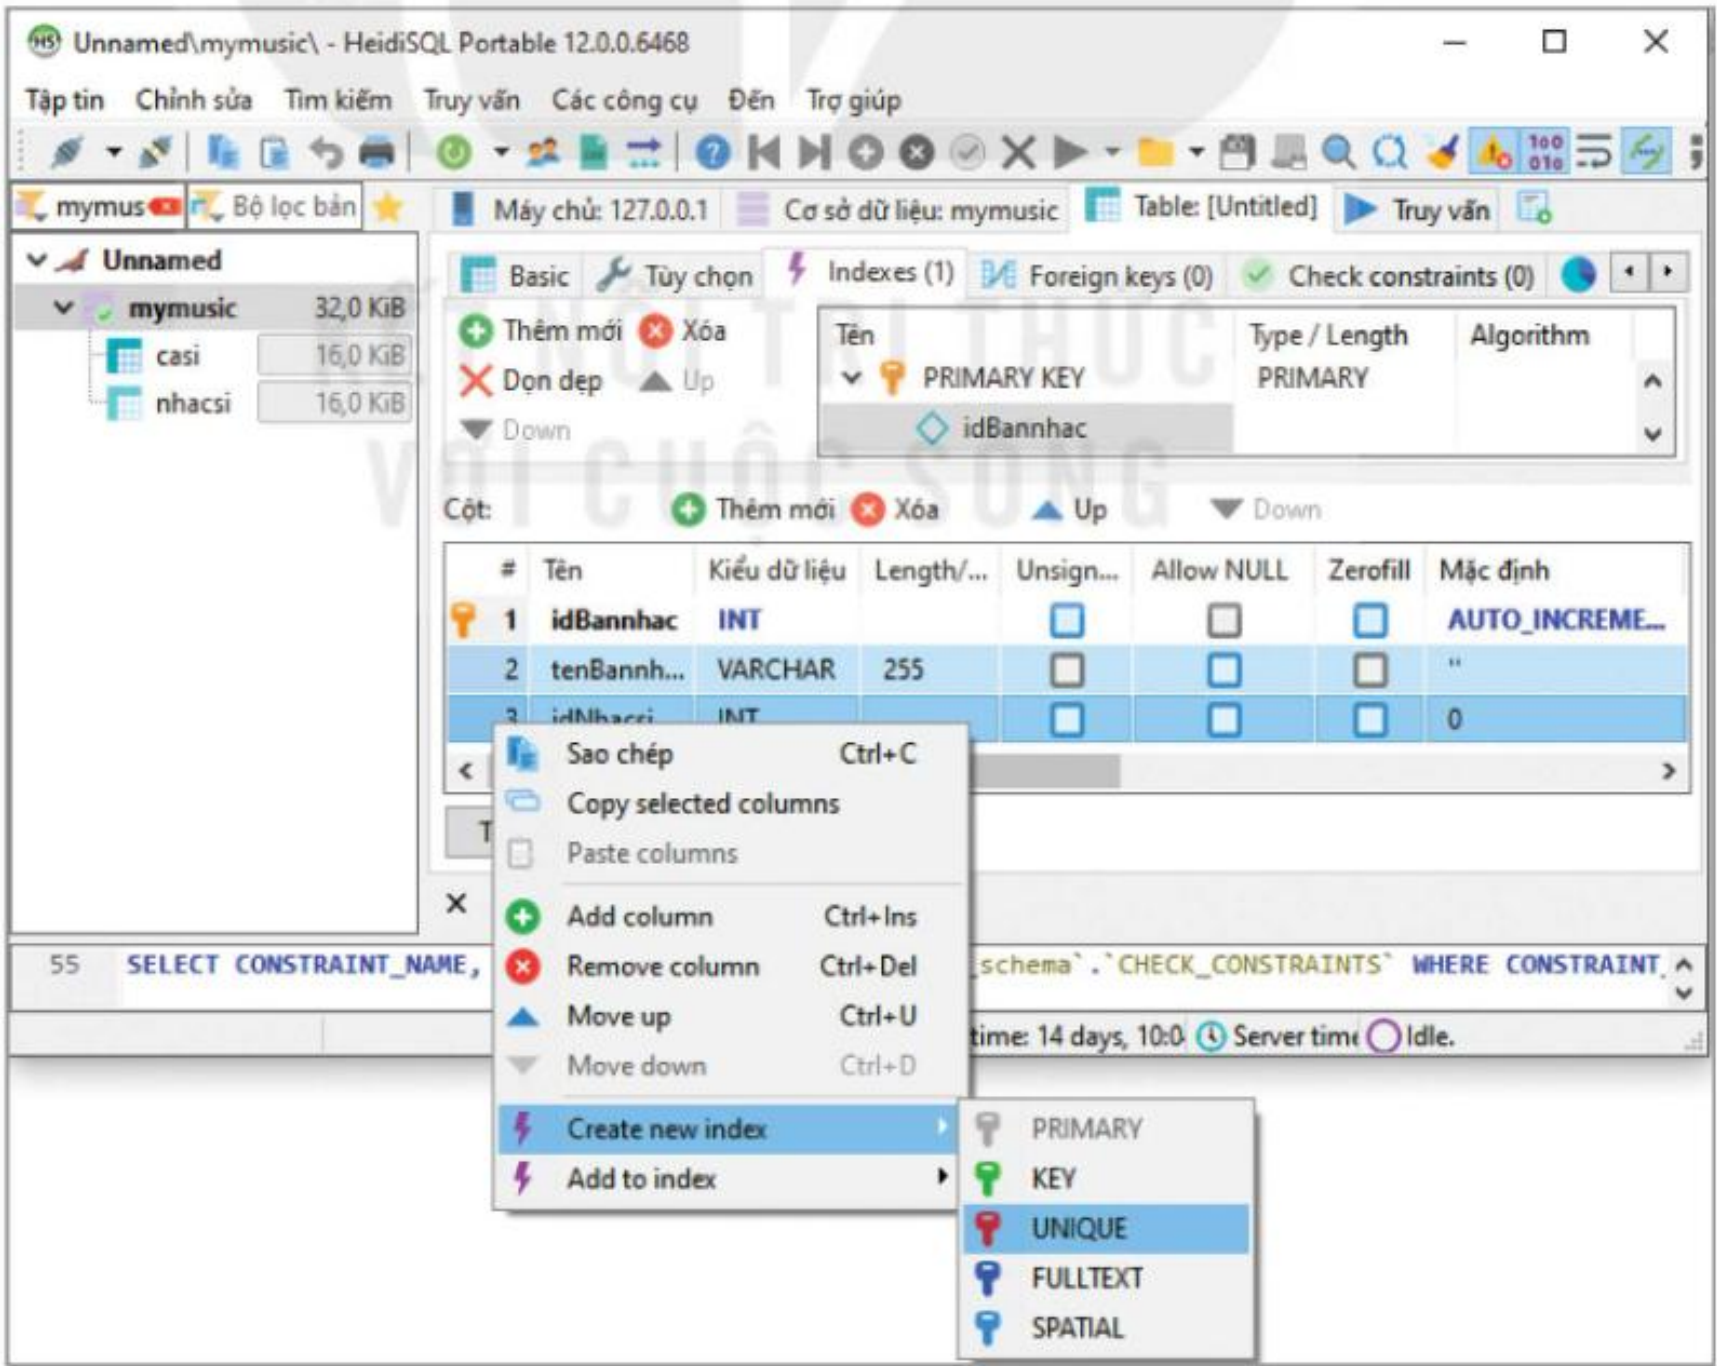
Task: Click the save floppy disk toolbar icon
Action: tap(1237, 152)
